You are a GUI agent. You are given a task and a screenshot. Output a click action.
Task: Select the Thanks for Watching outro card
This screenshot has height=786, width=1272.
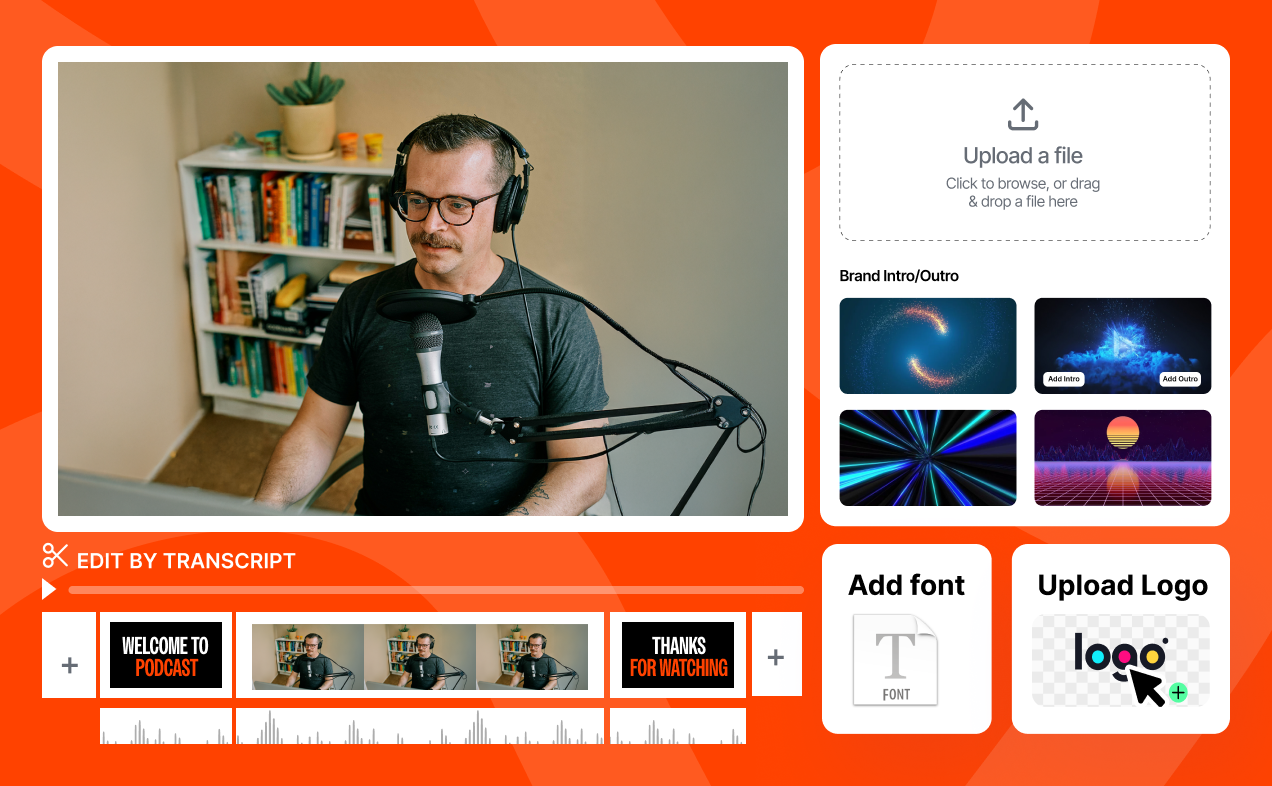coord(678,655)
